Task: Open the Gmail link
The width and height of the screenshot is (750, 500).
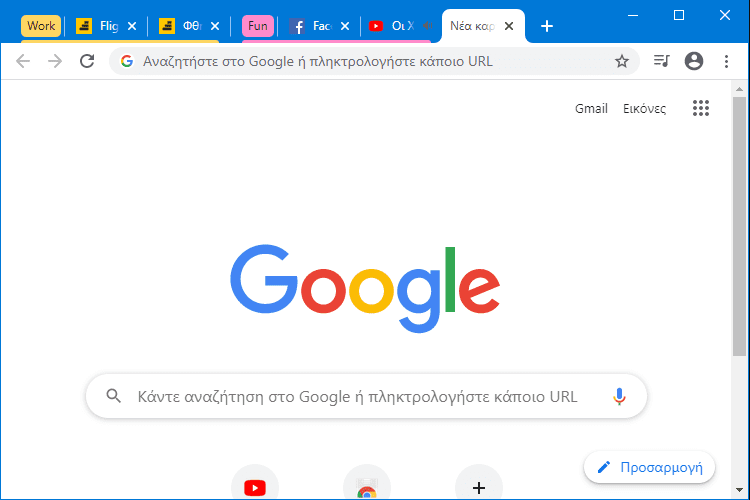Action: (591, 109)
